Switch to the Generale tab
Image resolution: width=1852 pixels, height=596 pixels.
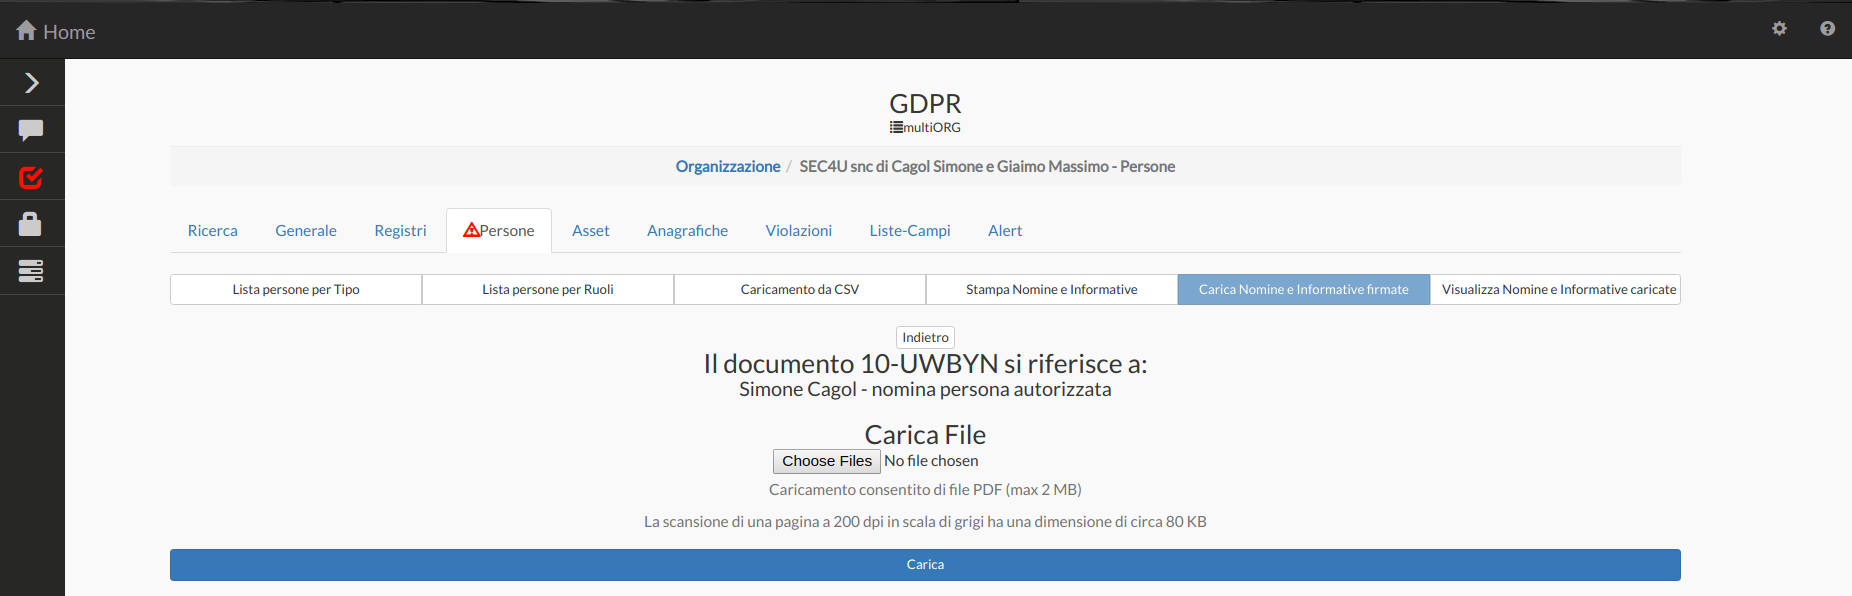point(306,230)
